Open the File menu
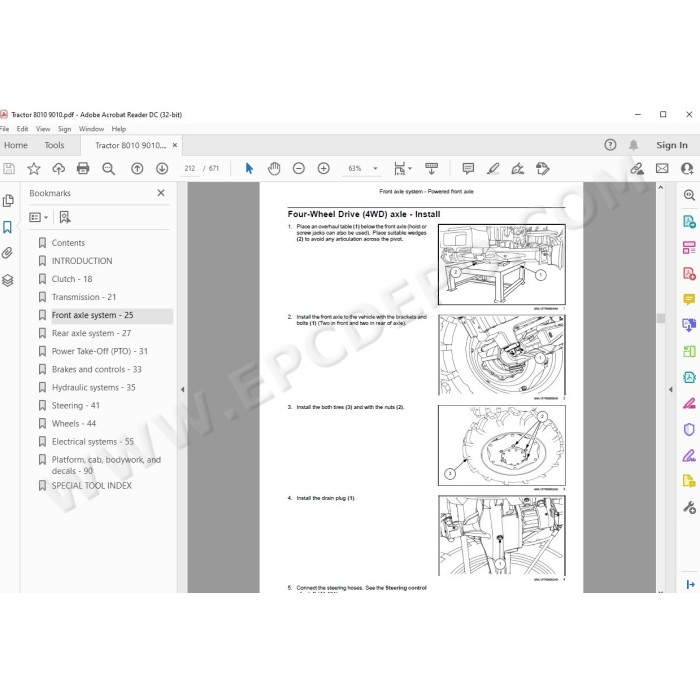Image resolution: width=700 pixels, height=700 pixels. tap(5, 129)
